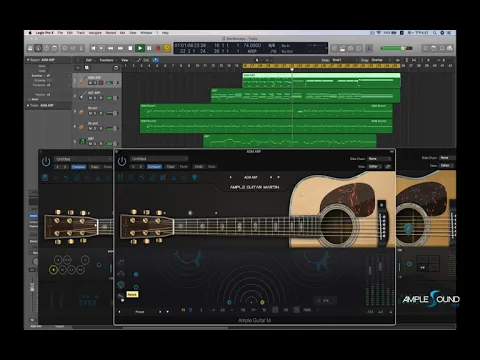Open View Editor dropdown in front plugin
Image resolution: width=480 pixels, height=360 pixels.
tap(375, 166)
